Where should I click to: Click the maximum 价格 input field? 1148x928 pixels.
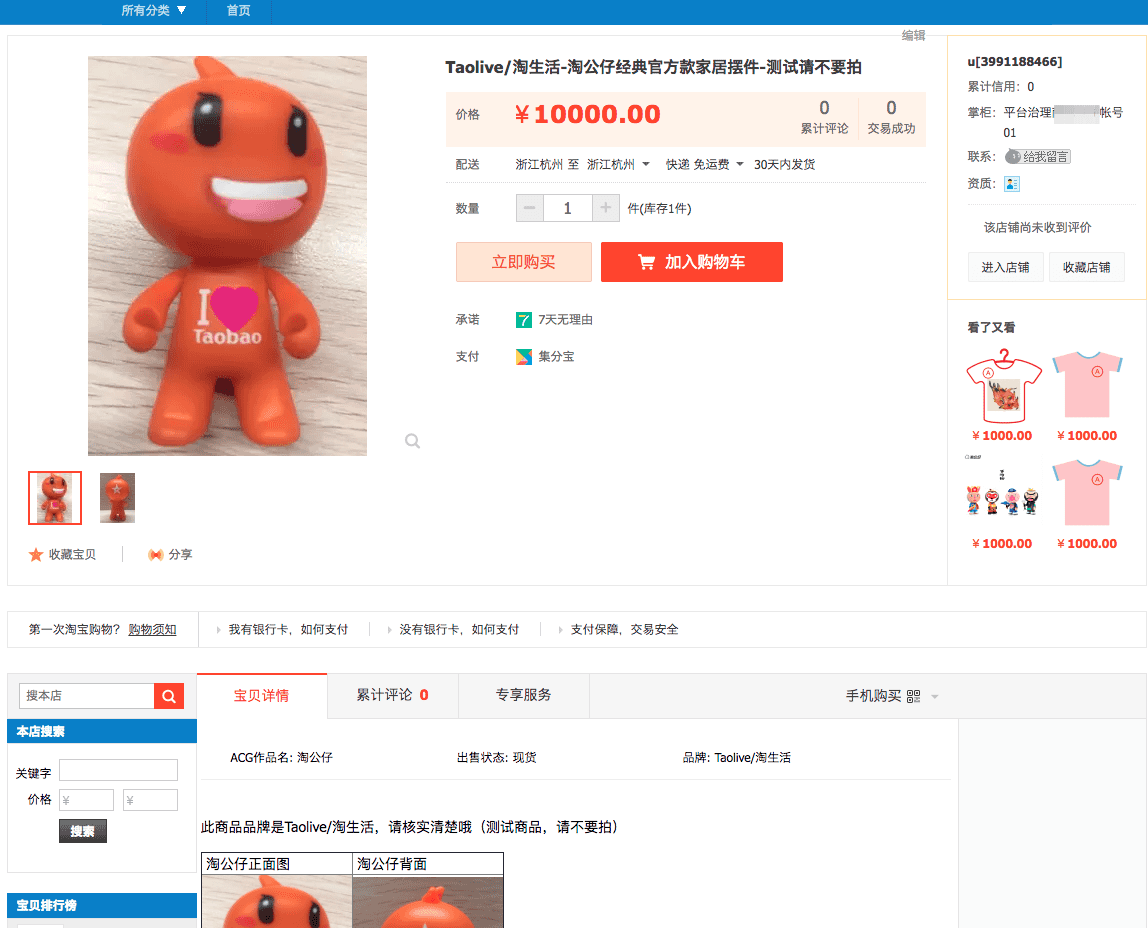[x=150, y=800]
